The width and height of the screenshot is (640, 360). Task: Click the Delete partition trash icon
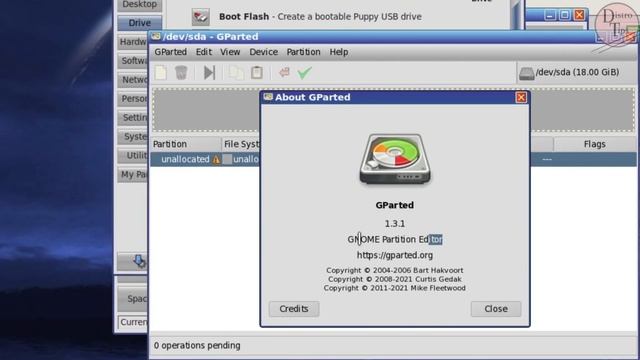point(181,73)
